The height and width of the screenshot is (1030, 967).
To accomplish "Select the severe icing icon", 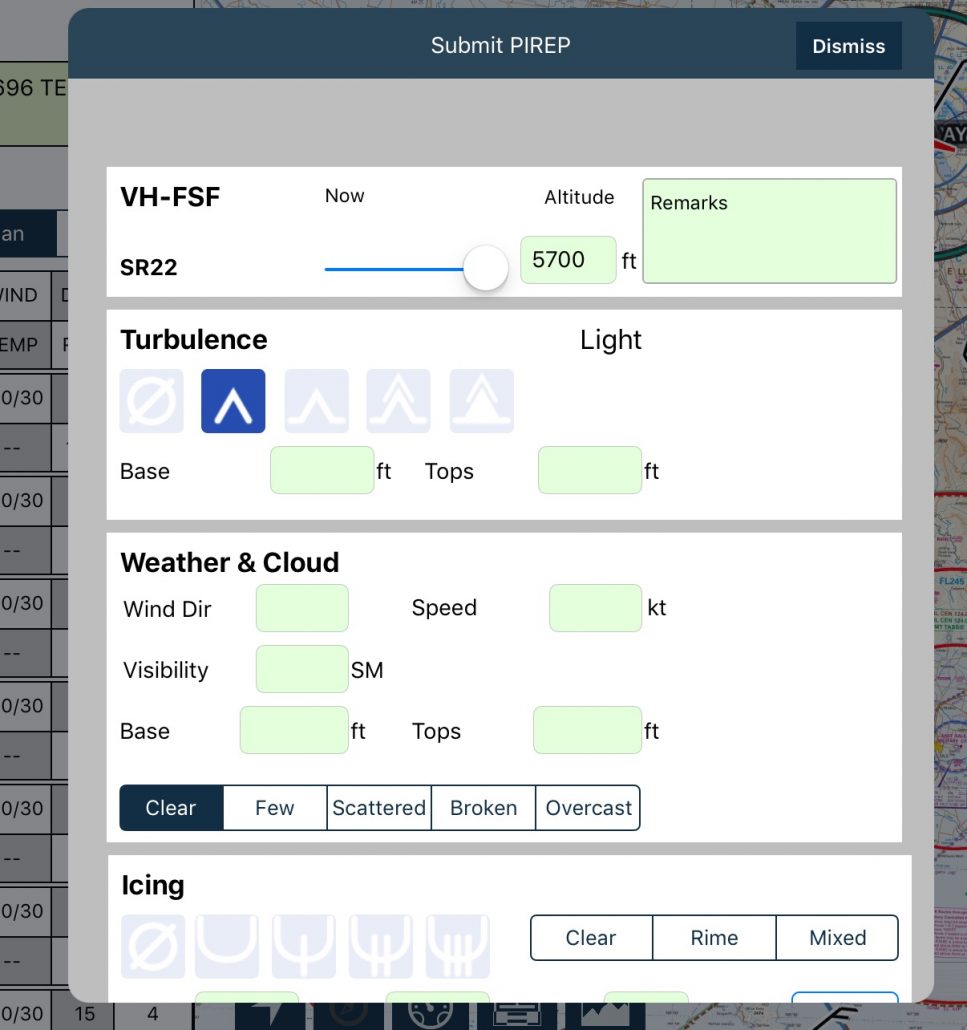I will click(457, 944).
